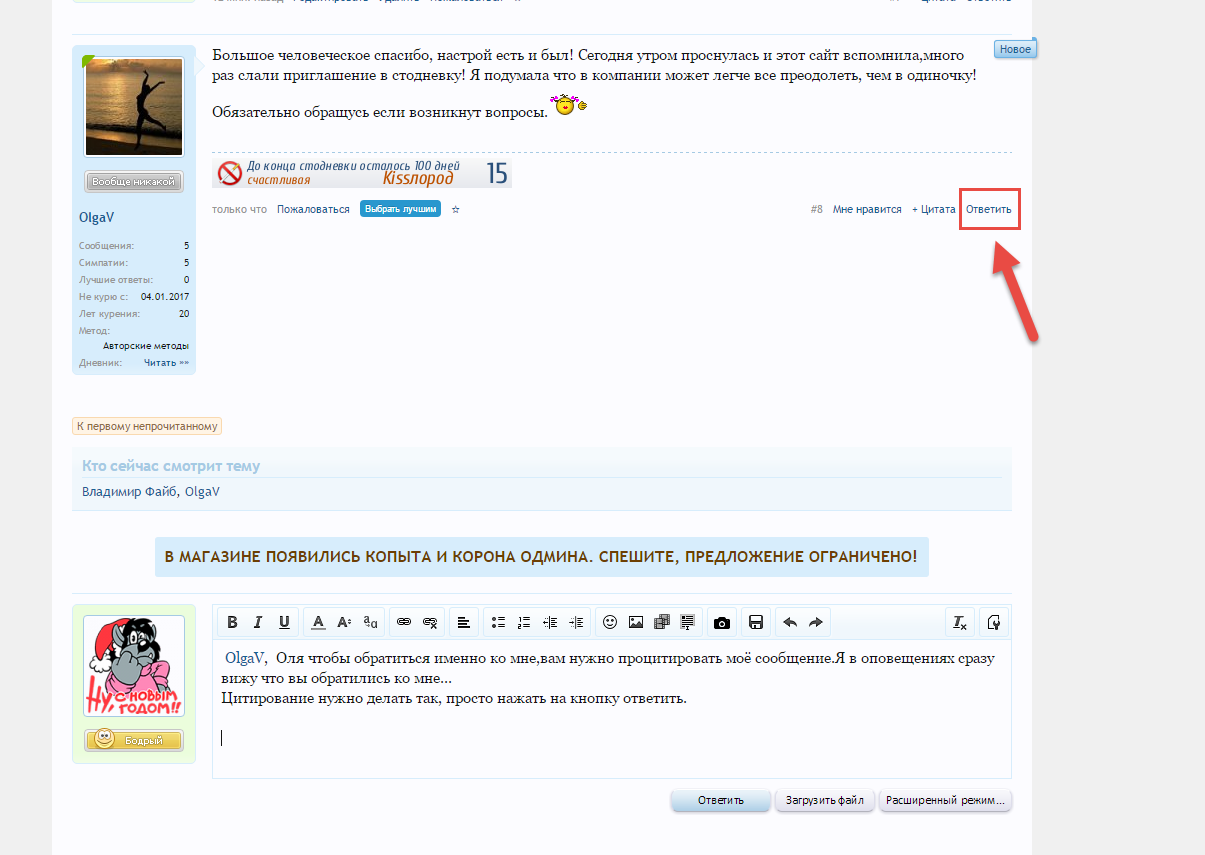Open the text color picker
Screen dimensions: 1205x855
(318, 622)
